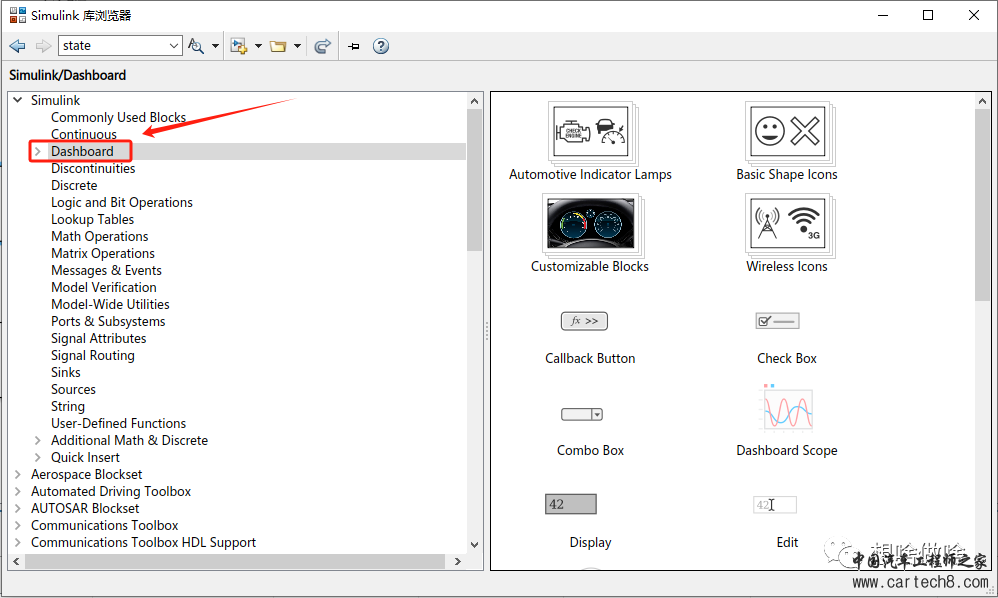Screen dimensions: 998x598
Task: Select the Signal Routing library
Action: click(93, 356)
